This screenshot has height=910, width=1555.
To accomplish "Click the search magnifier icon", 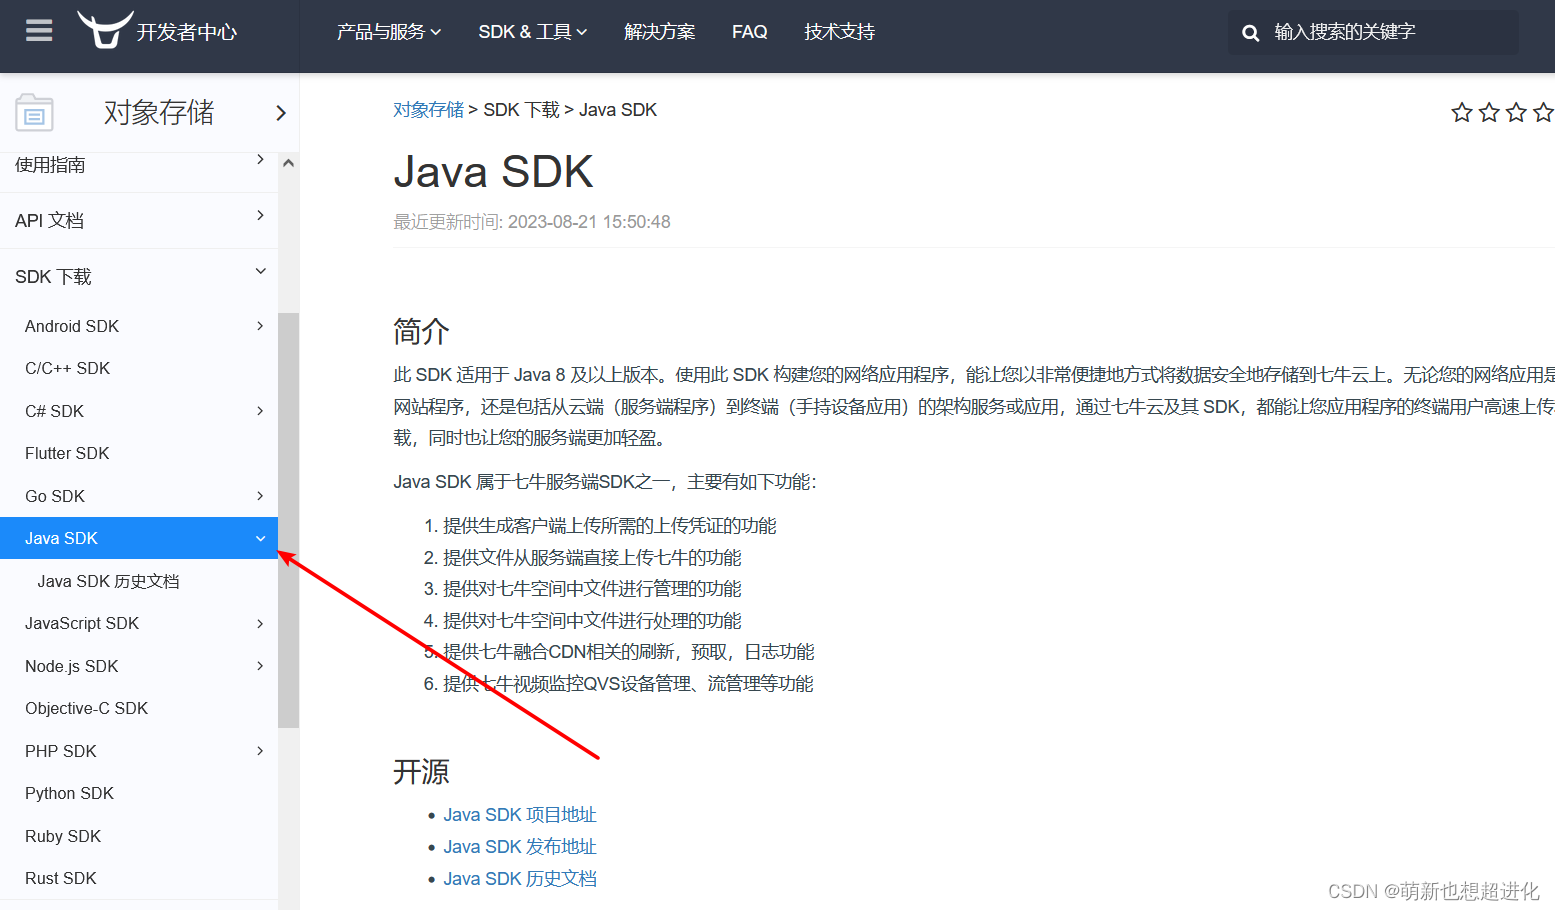I will (1250, 33).
